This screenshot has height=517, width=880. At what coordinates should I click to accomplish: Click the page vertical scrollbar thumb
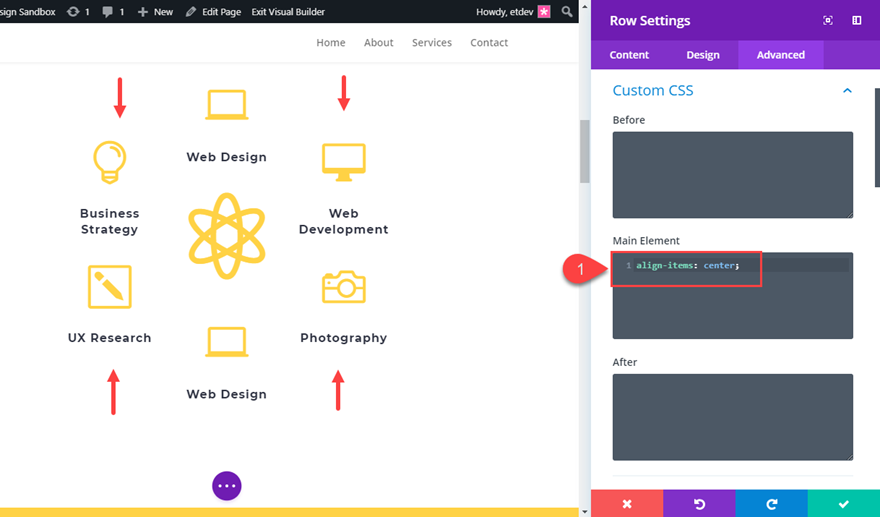click(584, 151)
